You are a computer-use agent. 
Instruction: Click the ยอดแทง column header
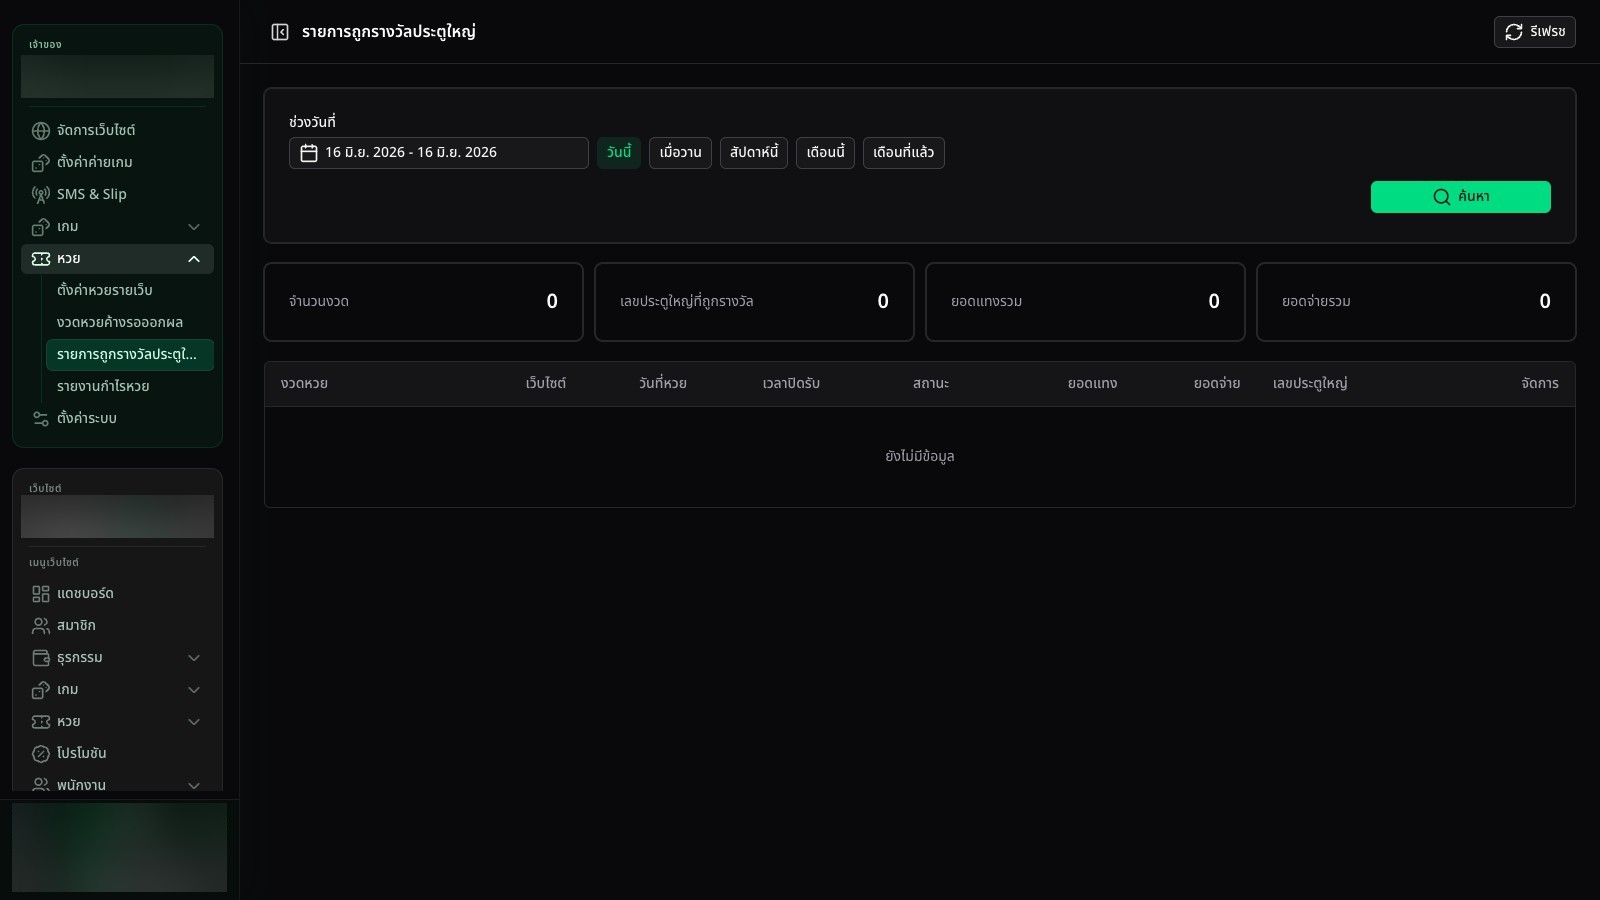[x=1093, y=384]
